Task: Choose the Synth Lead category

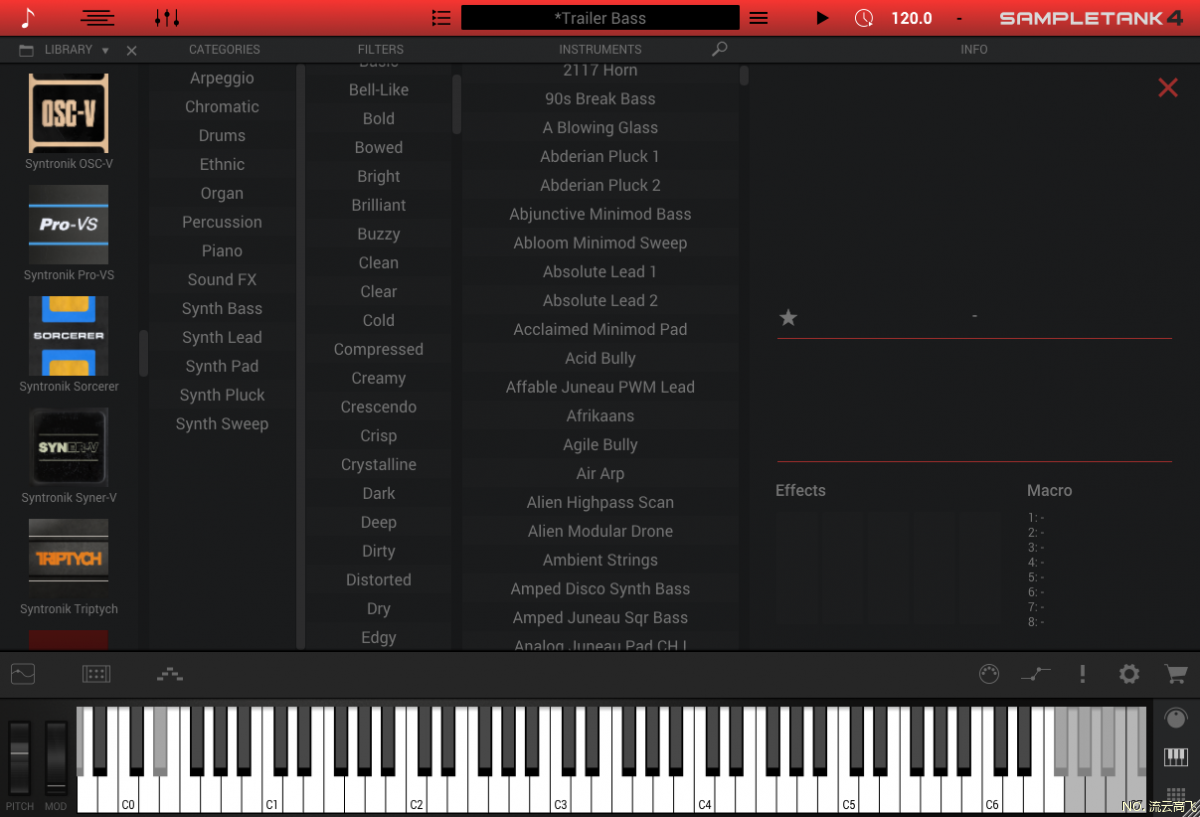Action: (x=222, y=338)
